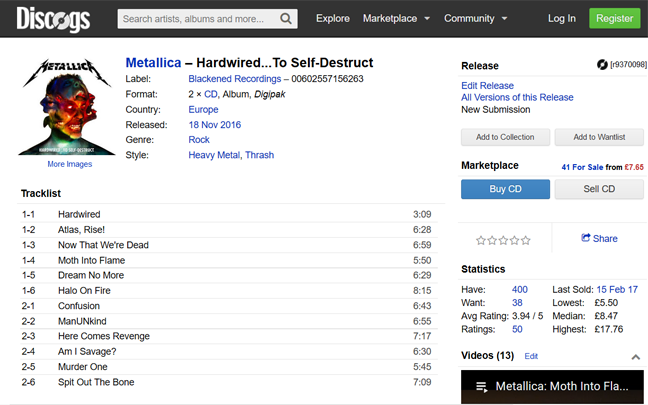Open the Discogs logo homepage
This screenshot has width=648, height=405.
click(53, 19)
